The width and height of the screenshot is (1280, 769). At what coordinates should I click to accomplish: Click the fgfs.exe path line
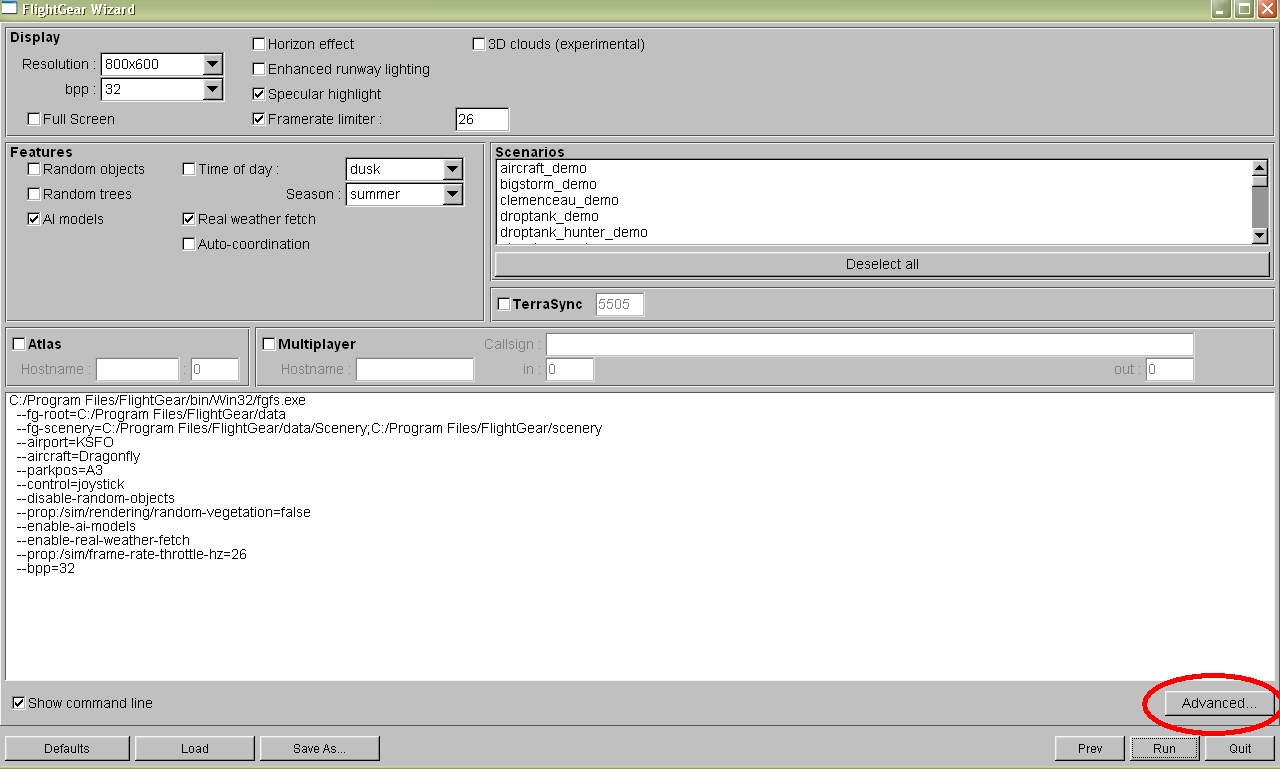coord(157,400)
